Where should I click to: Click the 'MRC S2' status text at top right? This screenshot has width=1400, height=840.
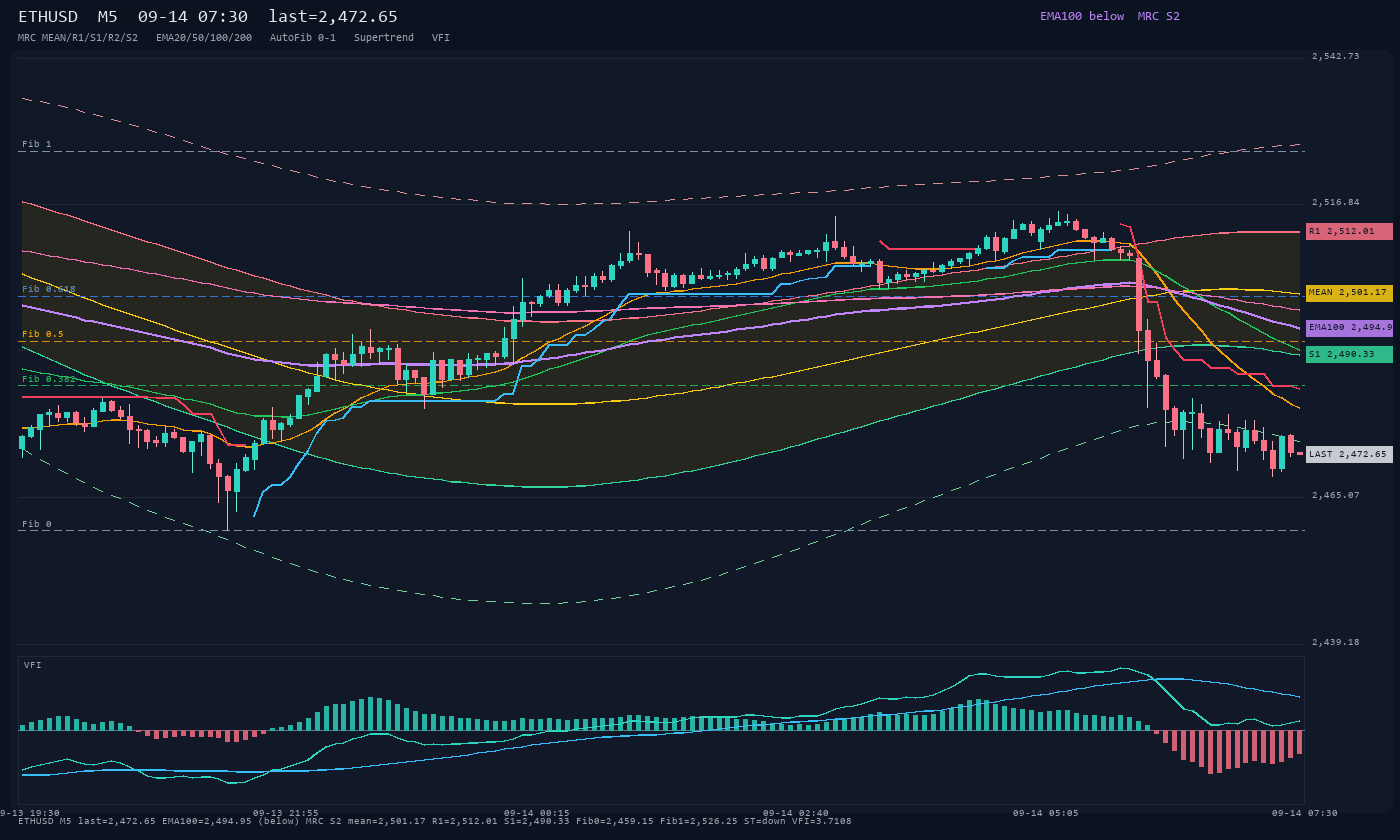coord(1159,16)
